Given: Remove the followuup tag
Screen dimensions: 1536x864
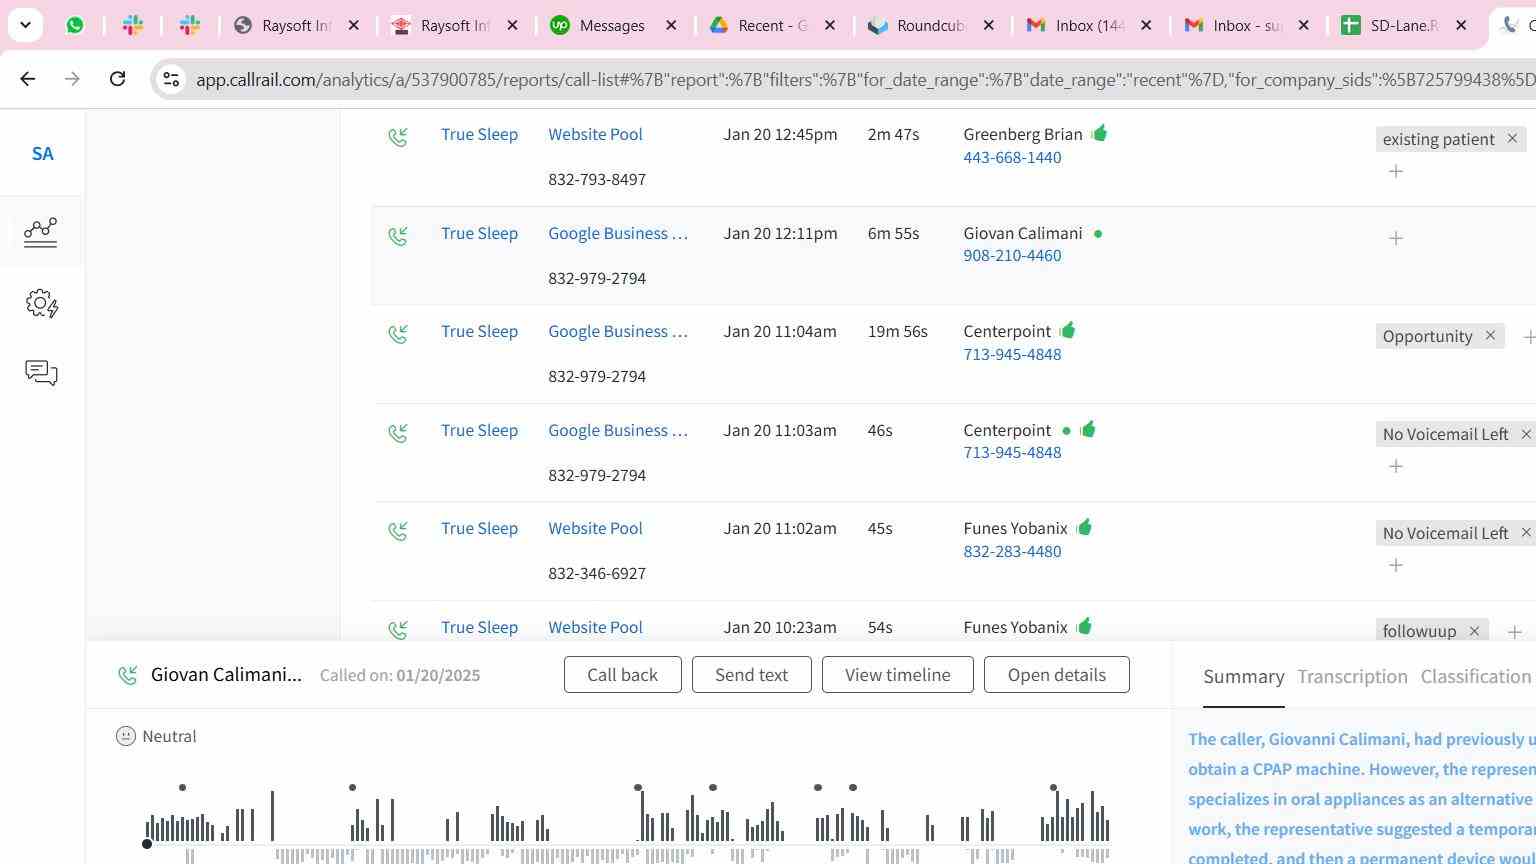Looking at the screenshot, I should (x=1474, y=631).
